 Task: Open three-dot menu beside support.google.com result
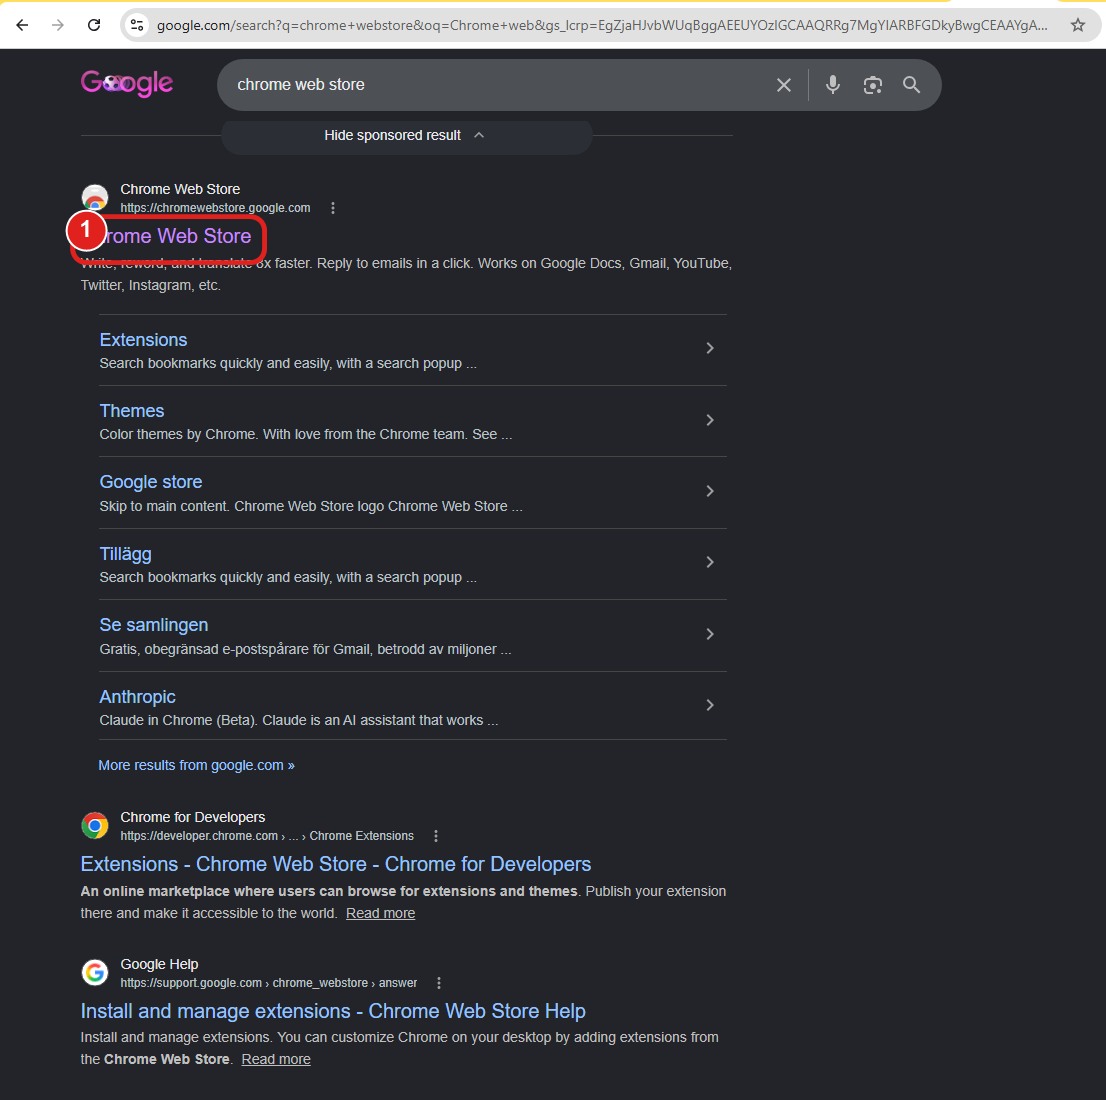click(x=439, y=983)
